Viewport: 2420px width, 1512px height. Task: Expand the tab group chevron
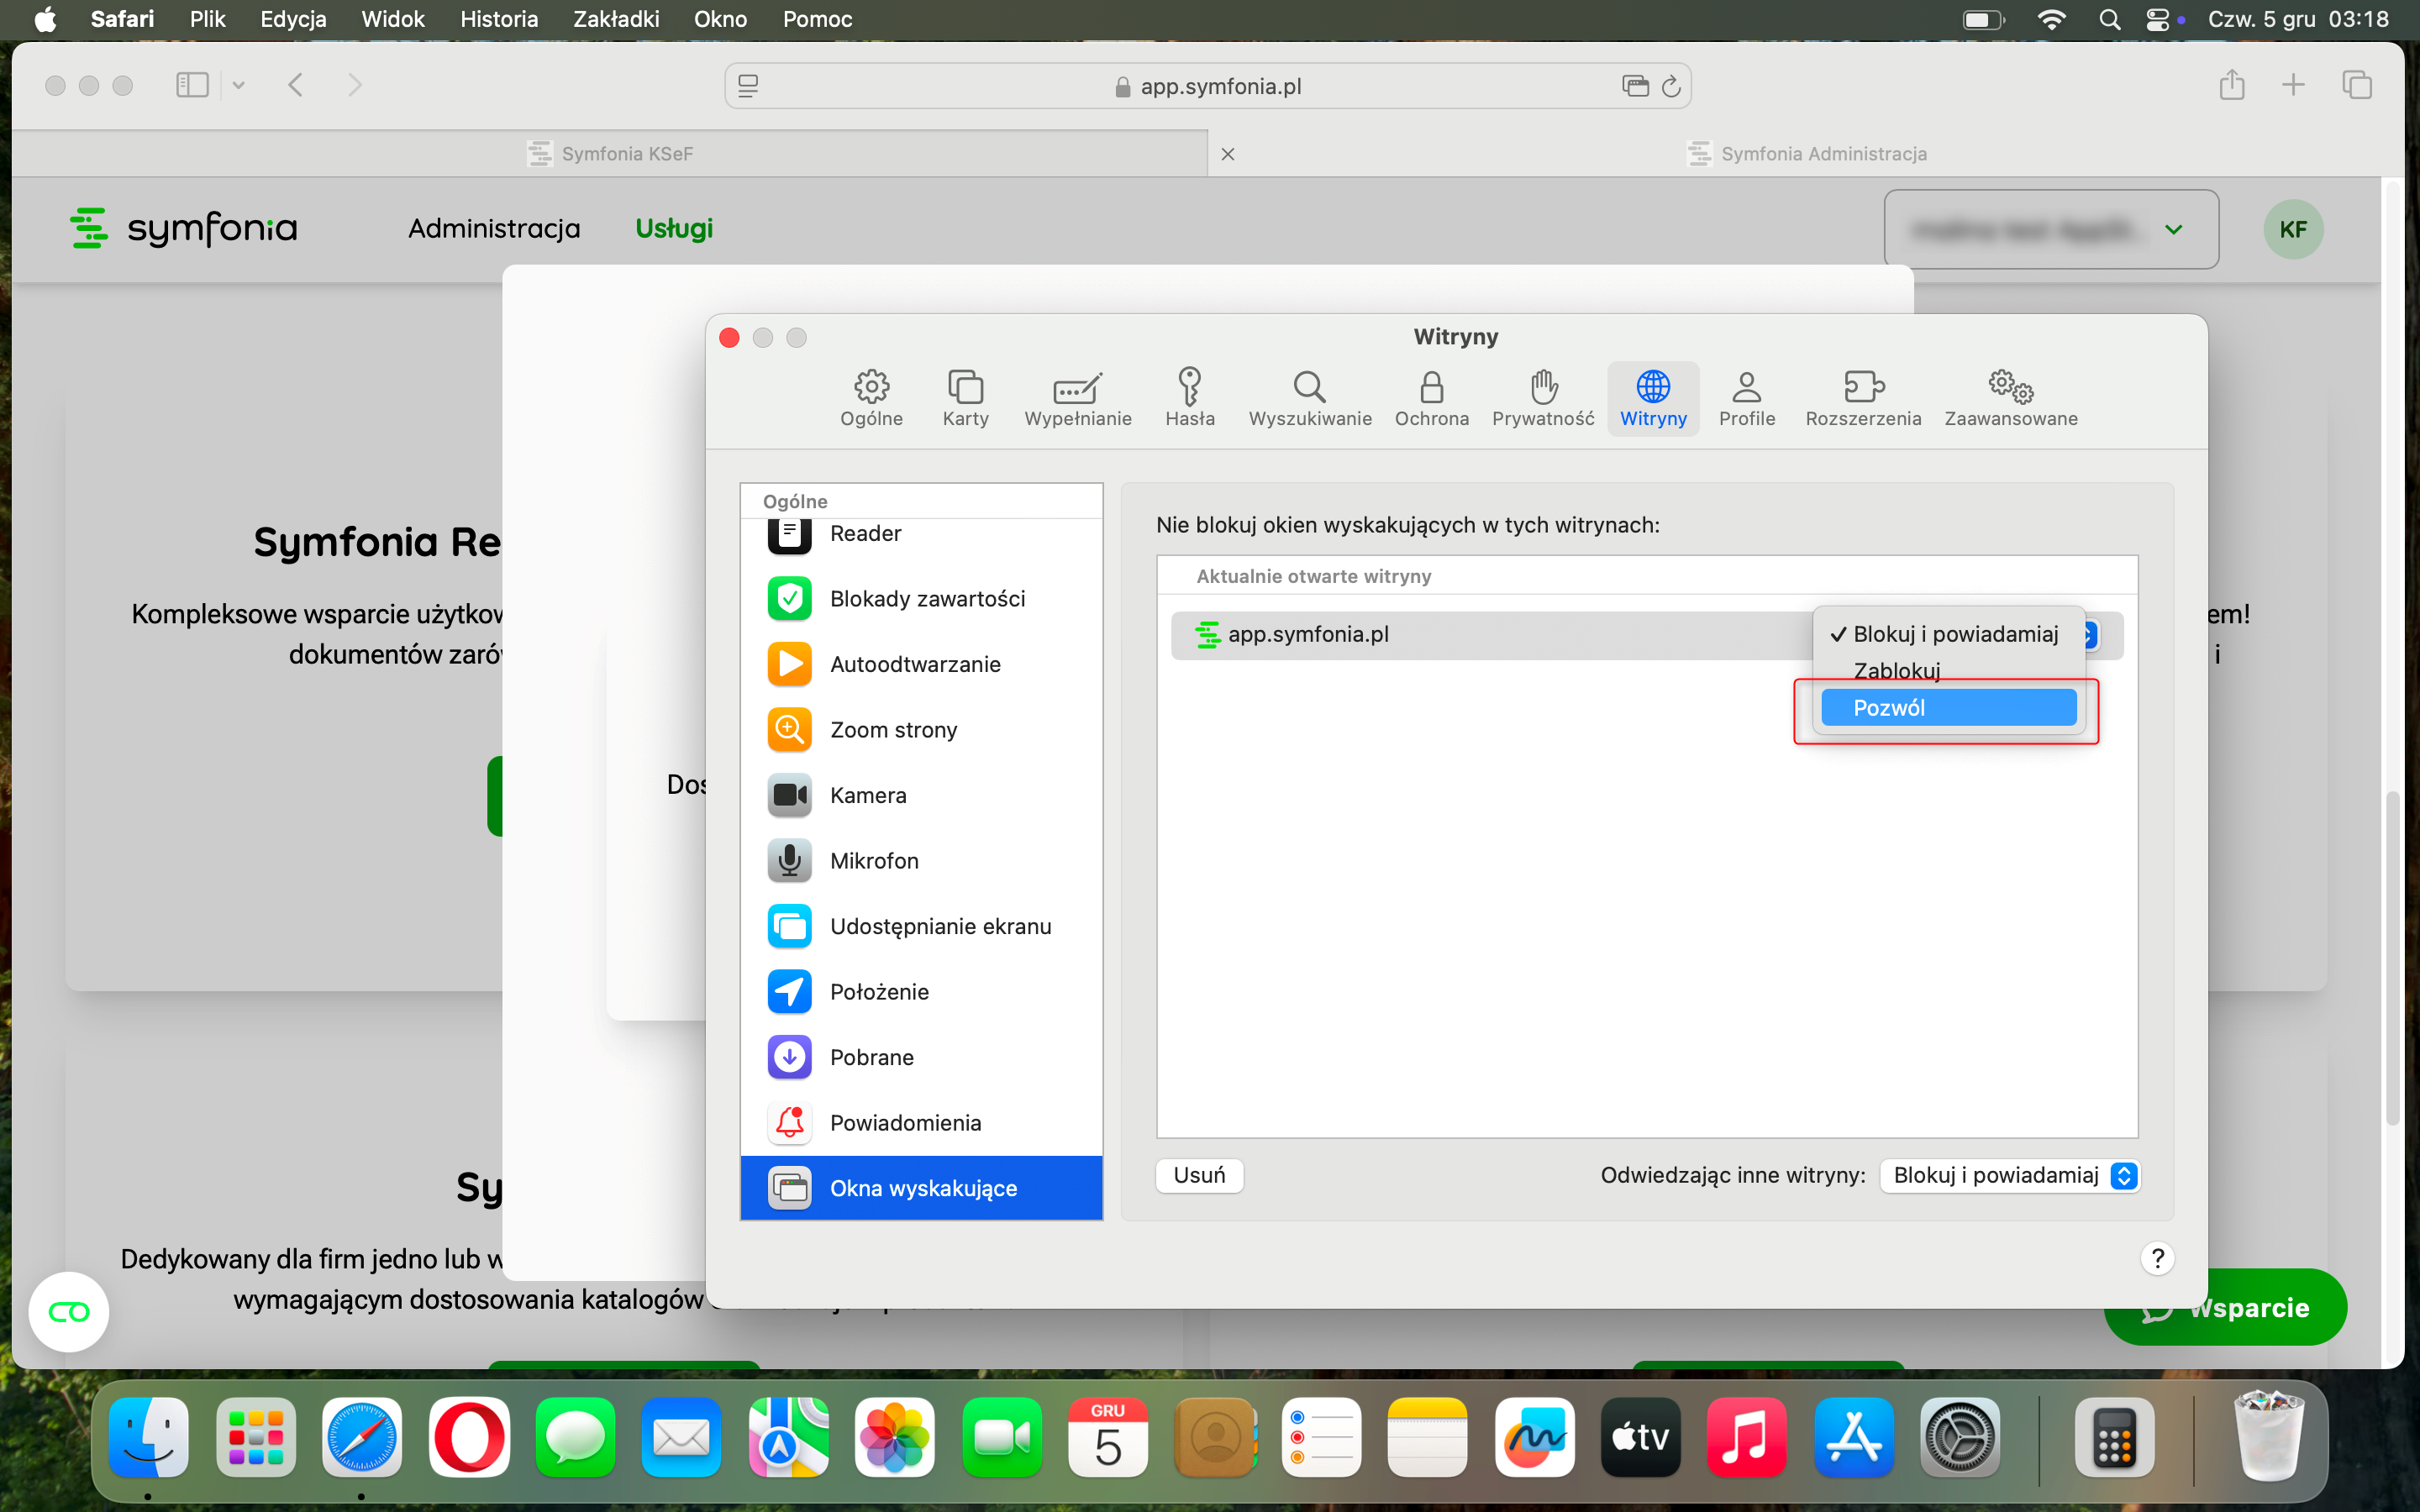(x=238, y=85)
